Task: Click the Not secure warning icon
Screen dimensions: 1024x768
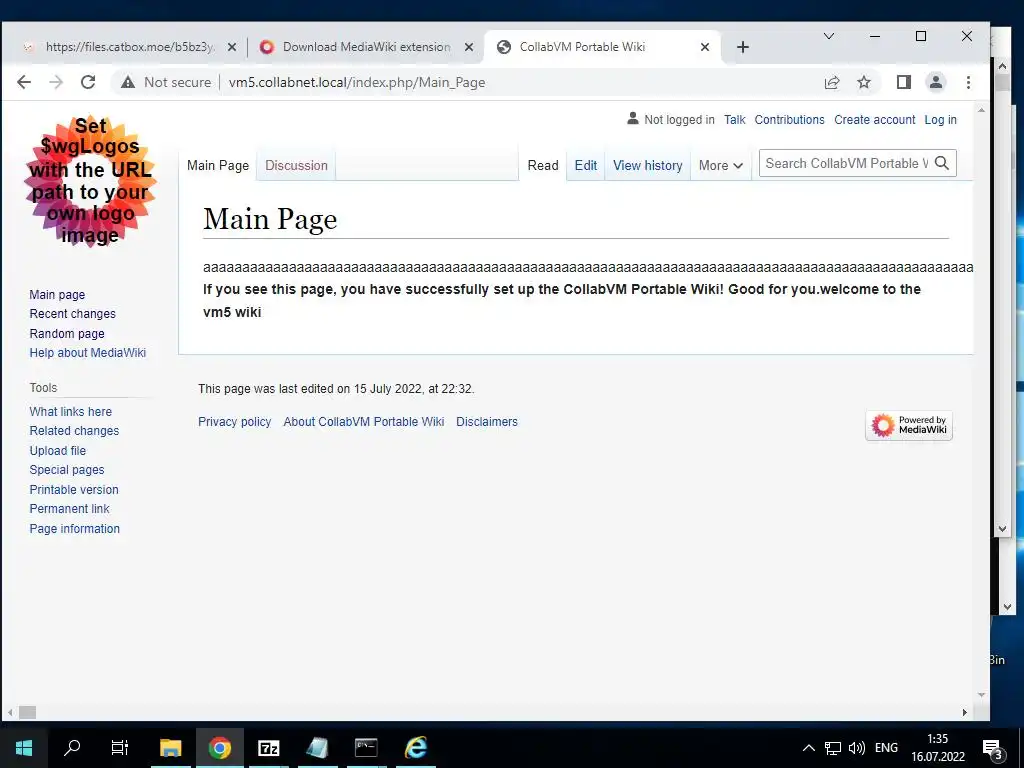Action: 128,82
